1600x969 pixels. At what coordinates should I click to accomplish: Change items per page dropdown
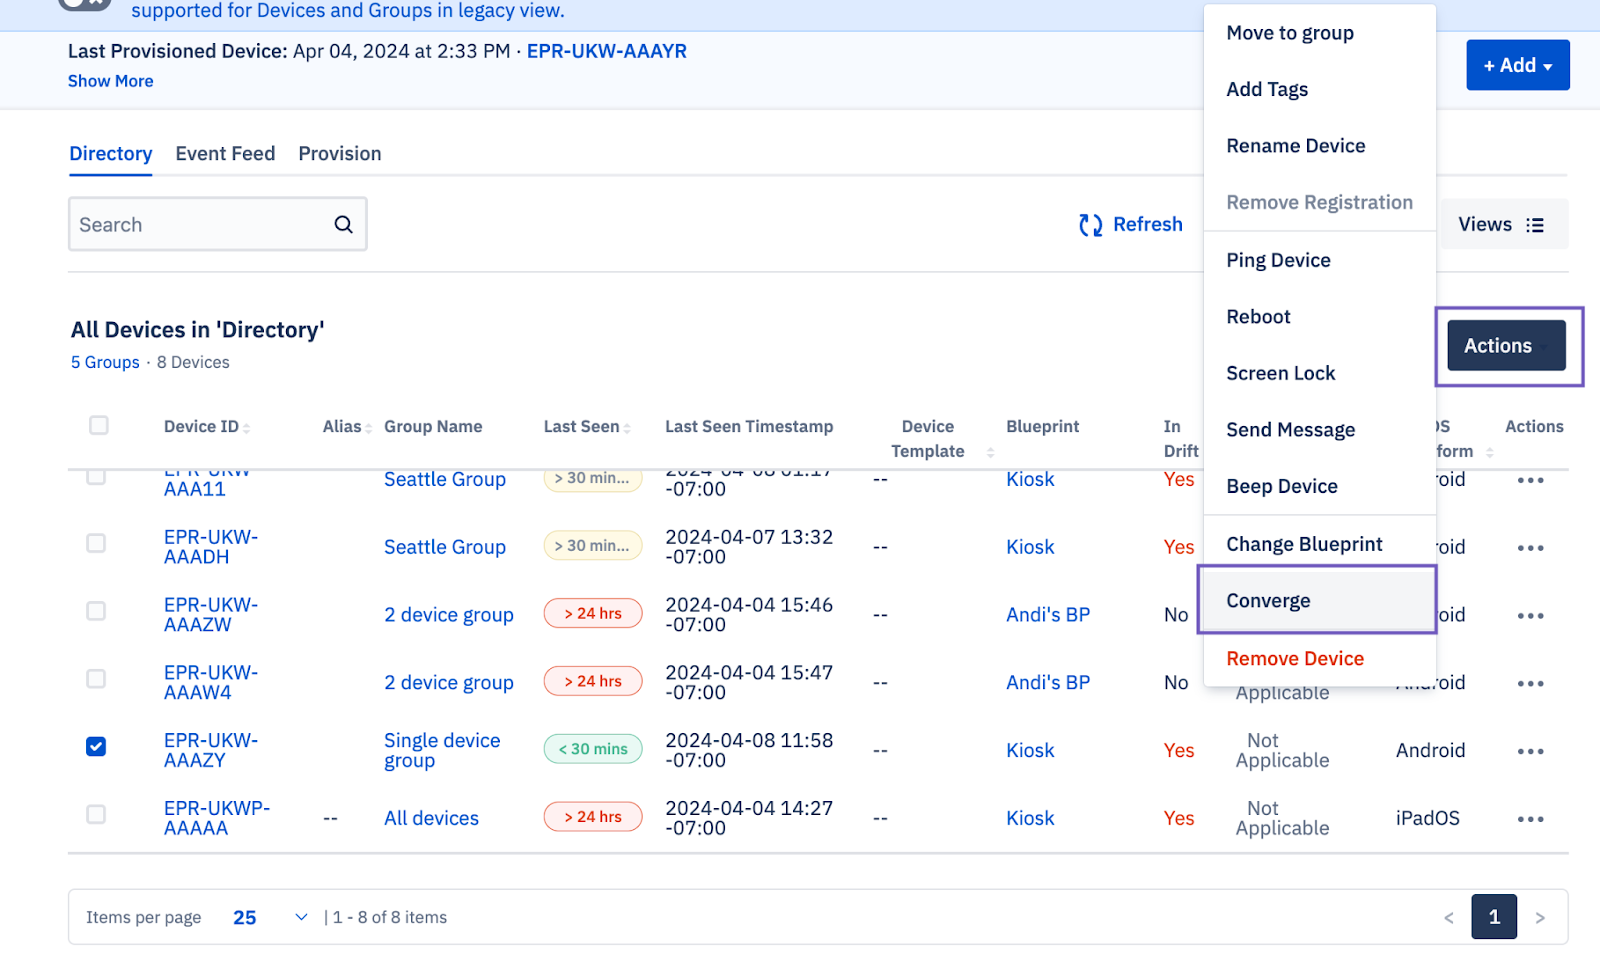tap(270, 917)
